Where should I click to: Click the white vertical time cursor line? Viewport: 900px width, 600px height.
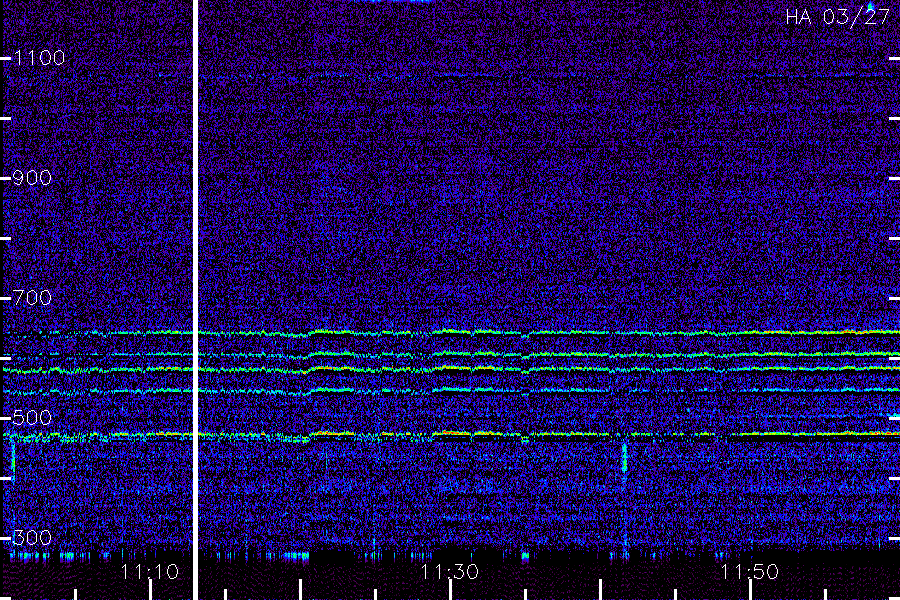(x=195, y=300)
